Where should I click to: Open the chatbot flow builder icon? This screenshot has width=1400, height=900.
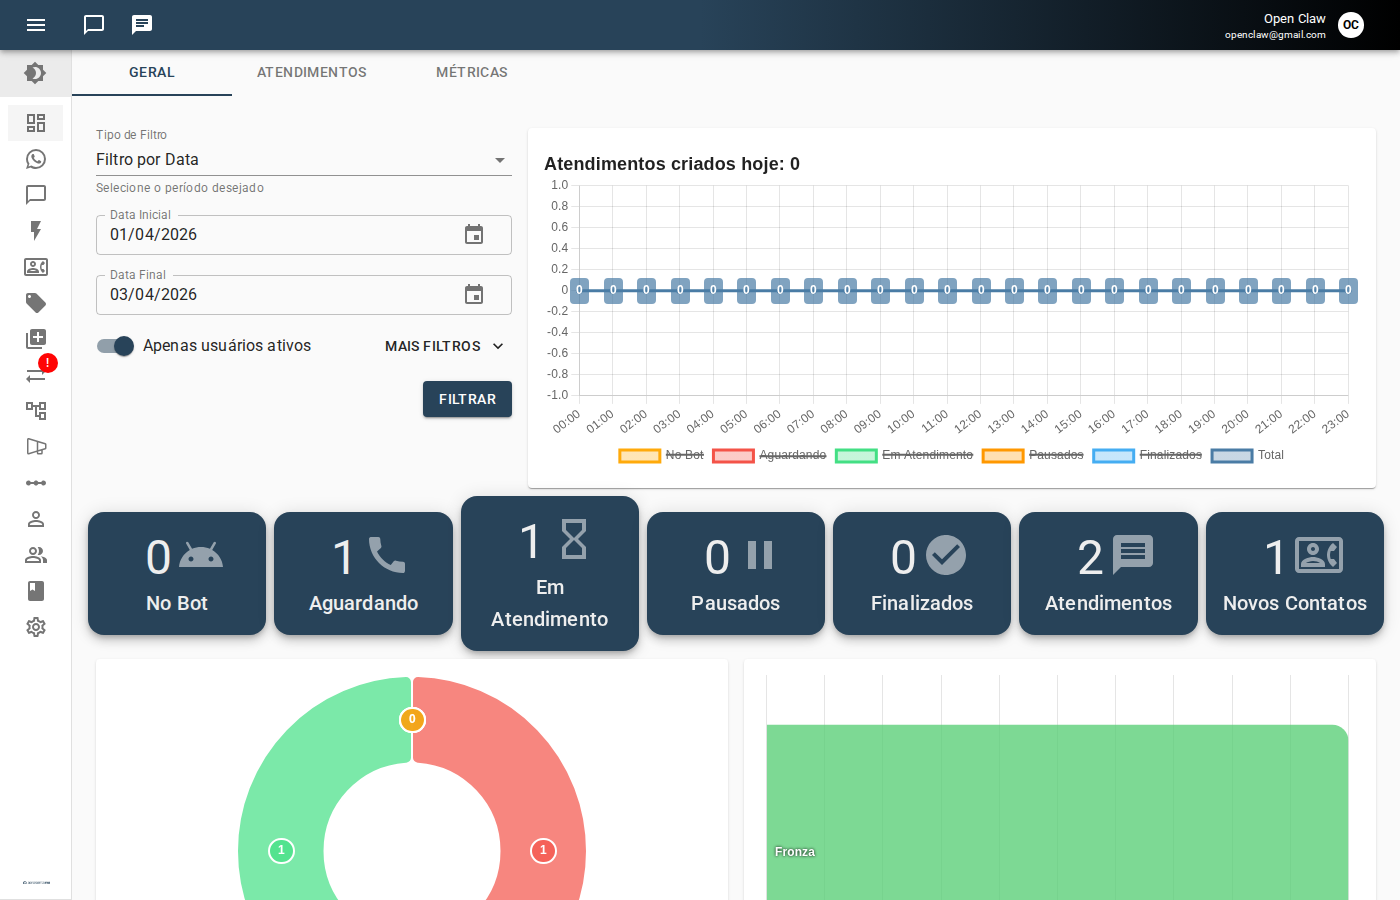(x=36, y=411)
